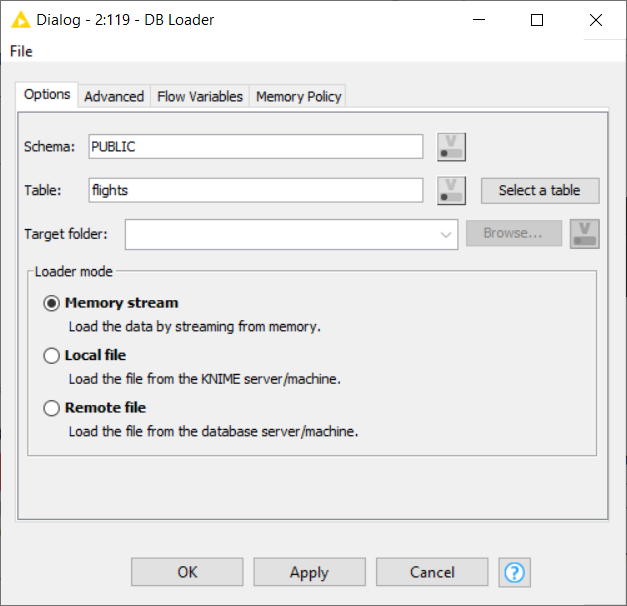This screenshot has width=627, height=606.
Task: Click the 'Target folder:' label
Action: pos(66,234)
